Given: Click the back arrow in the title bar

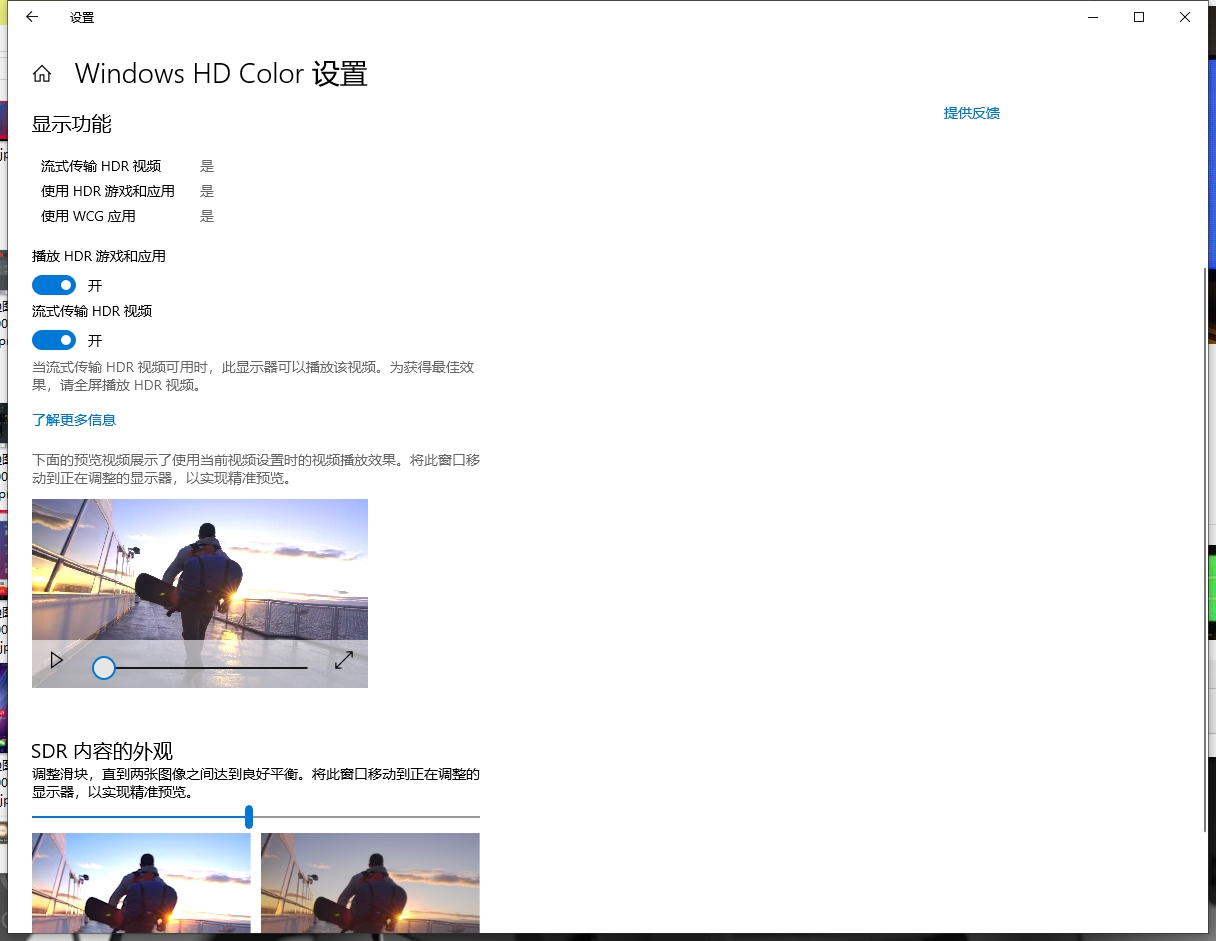Looking at the screenshot, I should click(x=31, y=16).
